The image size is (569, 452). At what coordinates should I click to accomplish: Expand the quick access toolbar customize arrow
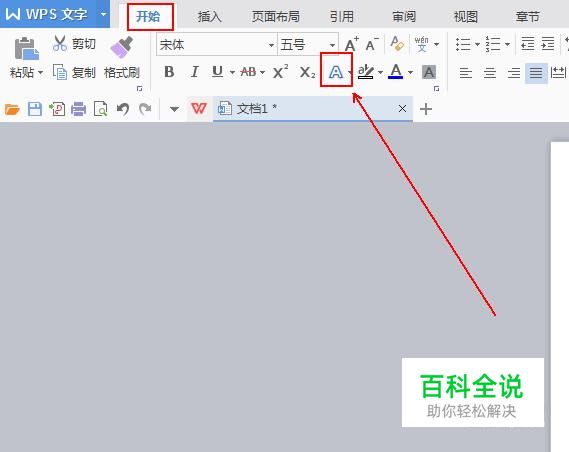coord(174,109)
